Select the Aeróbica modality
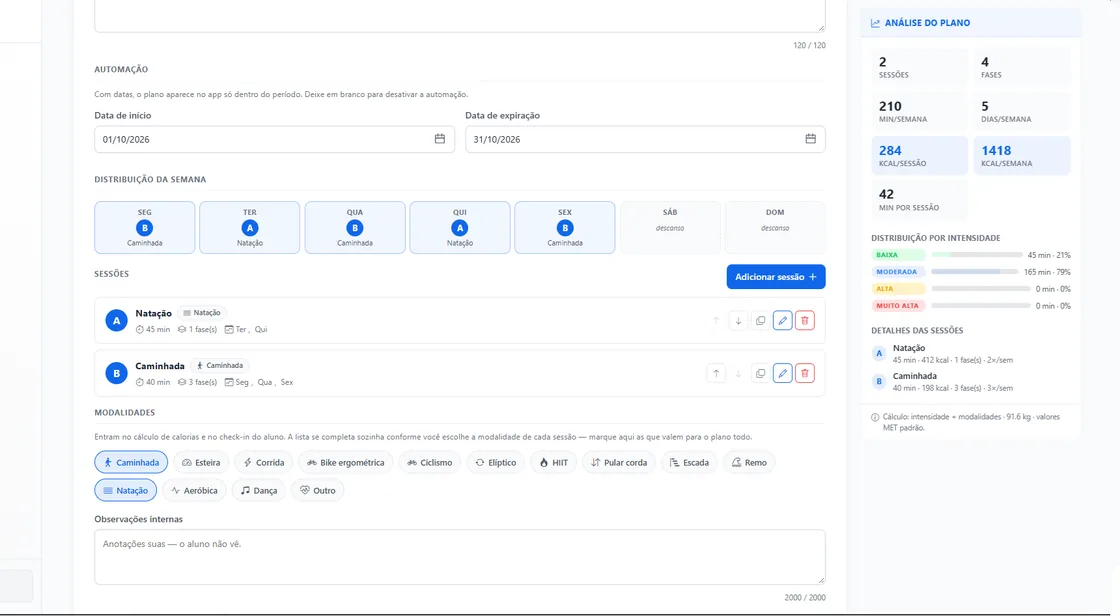 194,490
